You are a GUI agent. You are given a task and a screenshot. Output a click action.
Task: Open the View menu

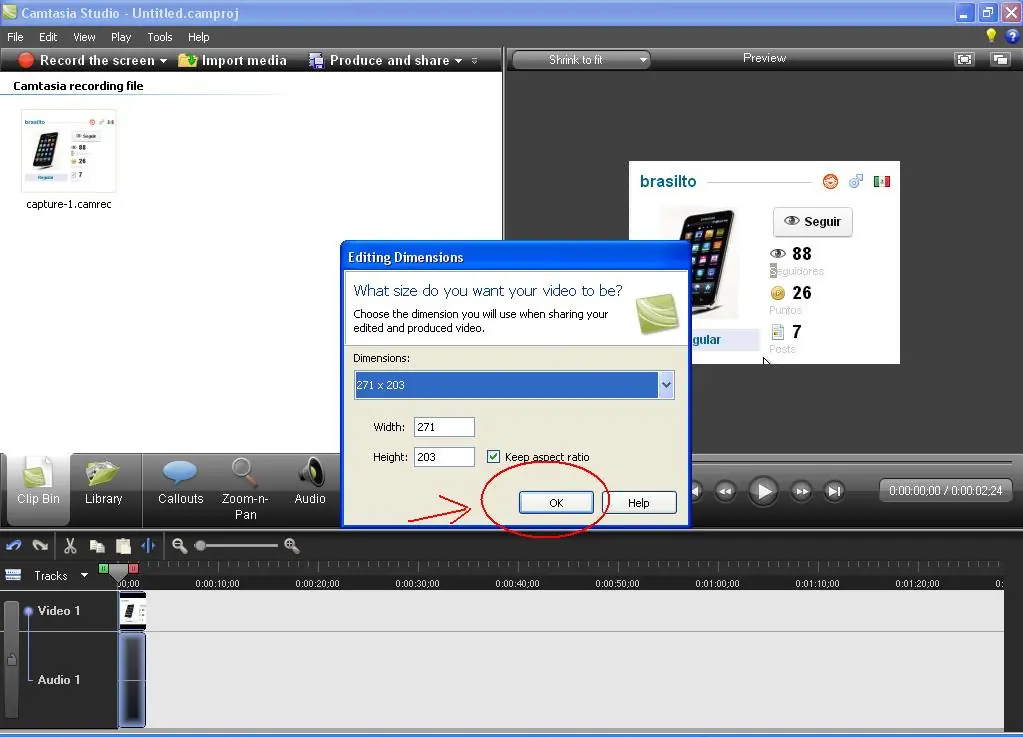pyautogui.click(x=84, y=37)
